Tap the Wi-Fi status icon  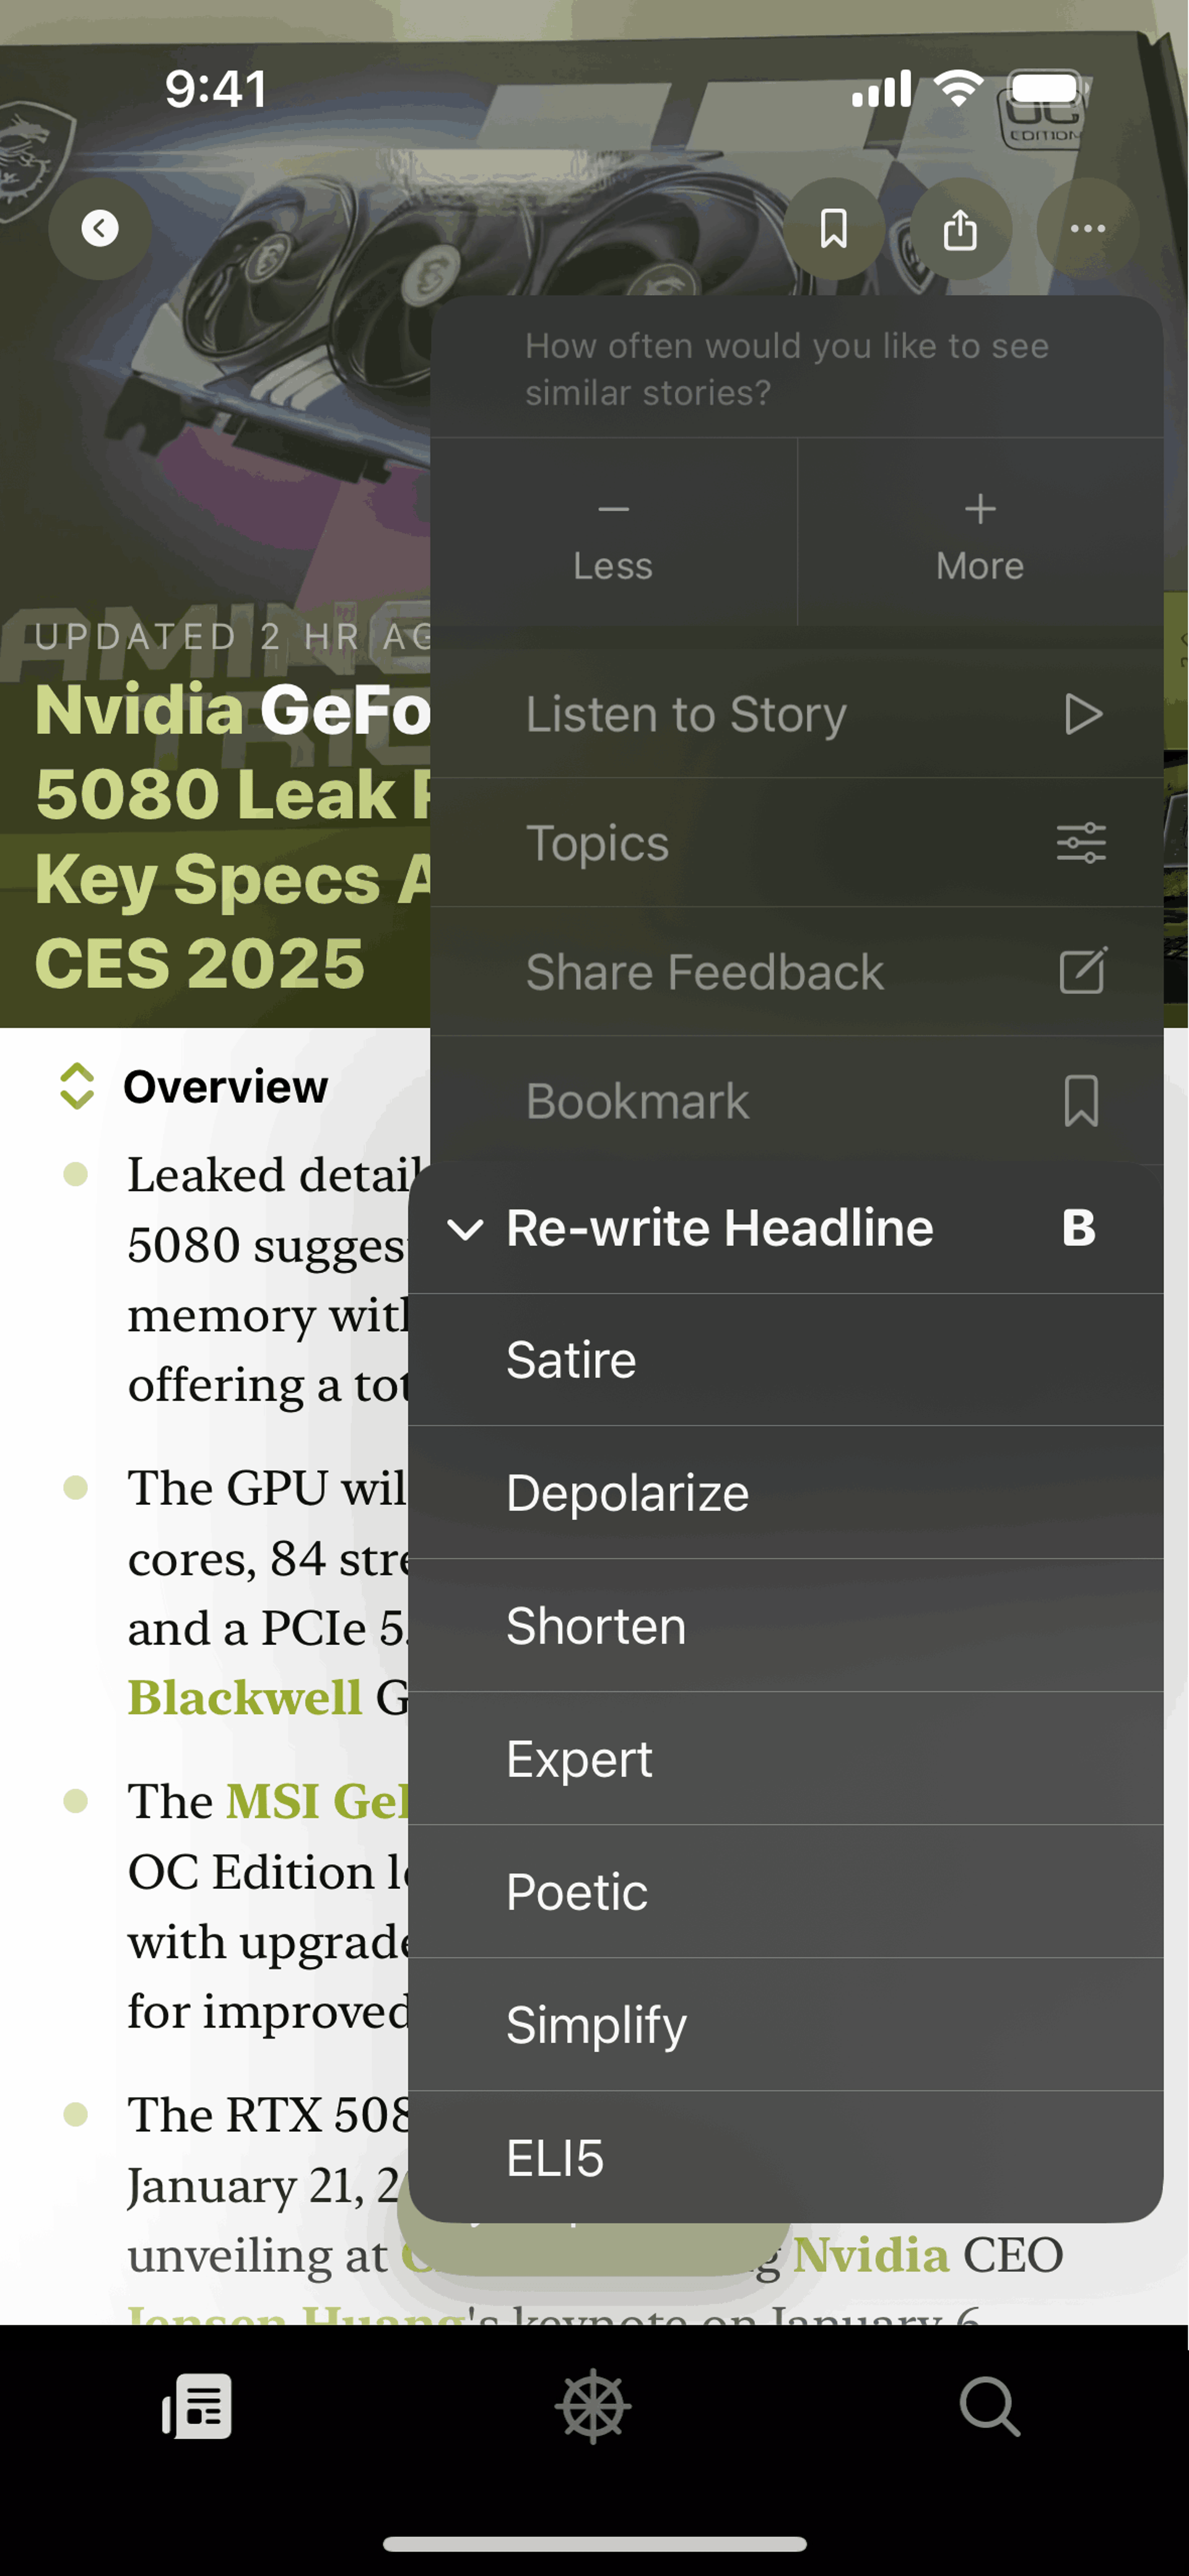point(958,89)
